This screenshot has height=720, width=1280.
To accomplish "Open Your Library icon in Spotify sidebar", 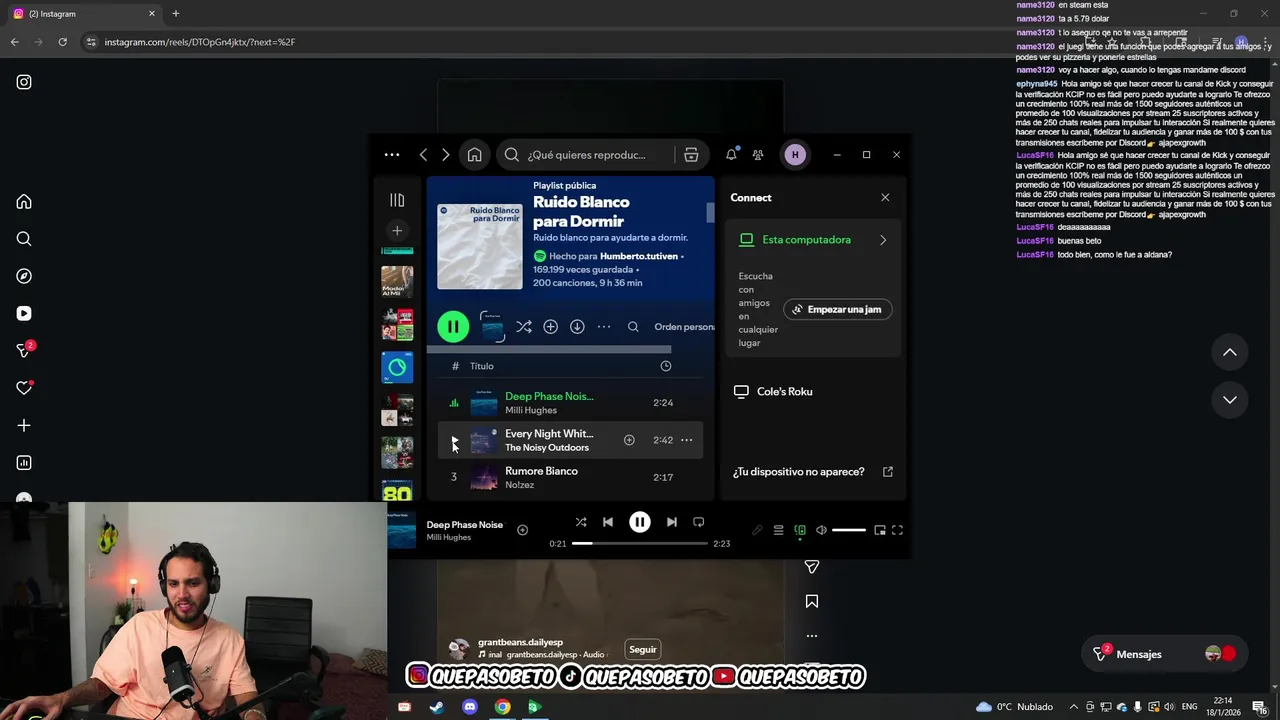I will pyautogui.click(x=397, y=200).
